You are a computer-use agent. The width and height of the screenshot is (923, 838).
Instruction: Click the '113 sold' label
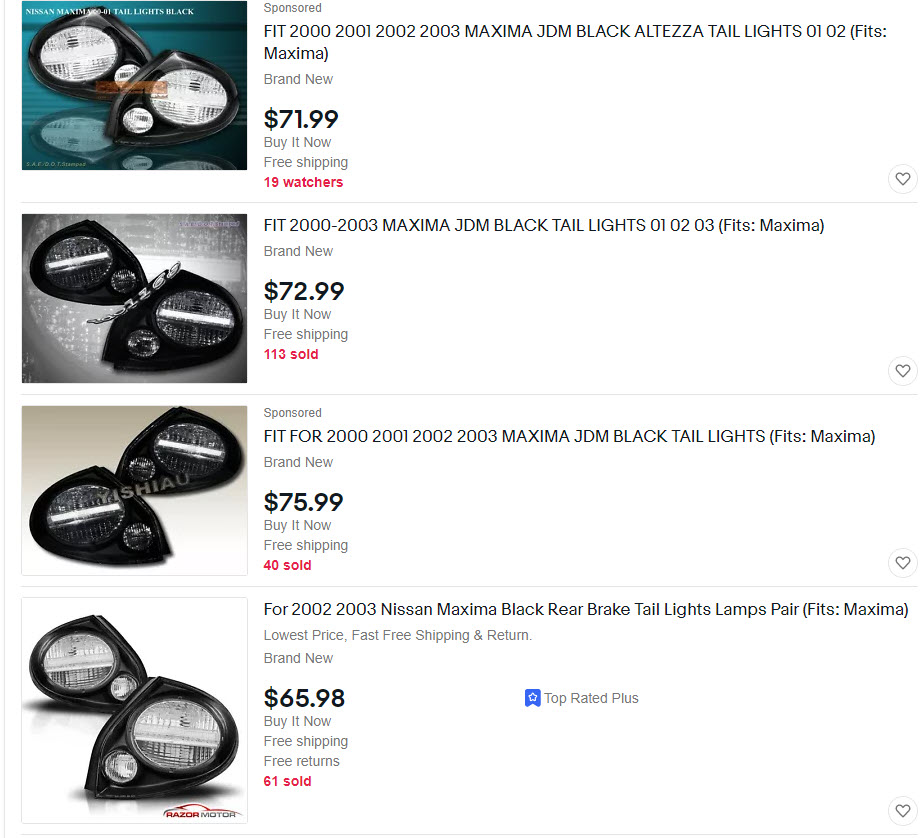291,355
